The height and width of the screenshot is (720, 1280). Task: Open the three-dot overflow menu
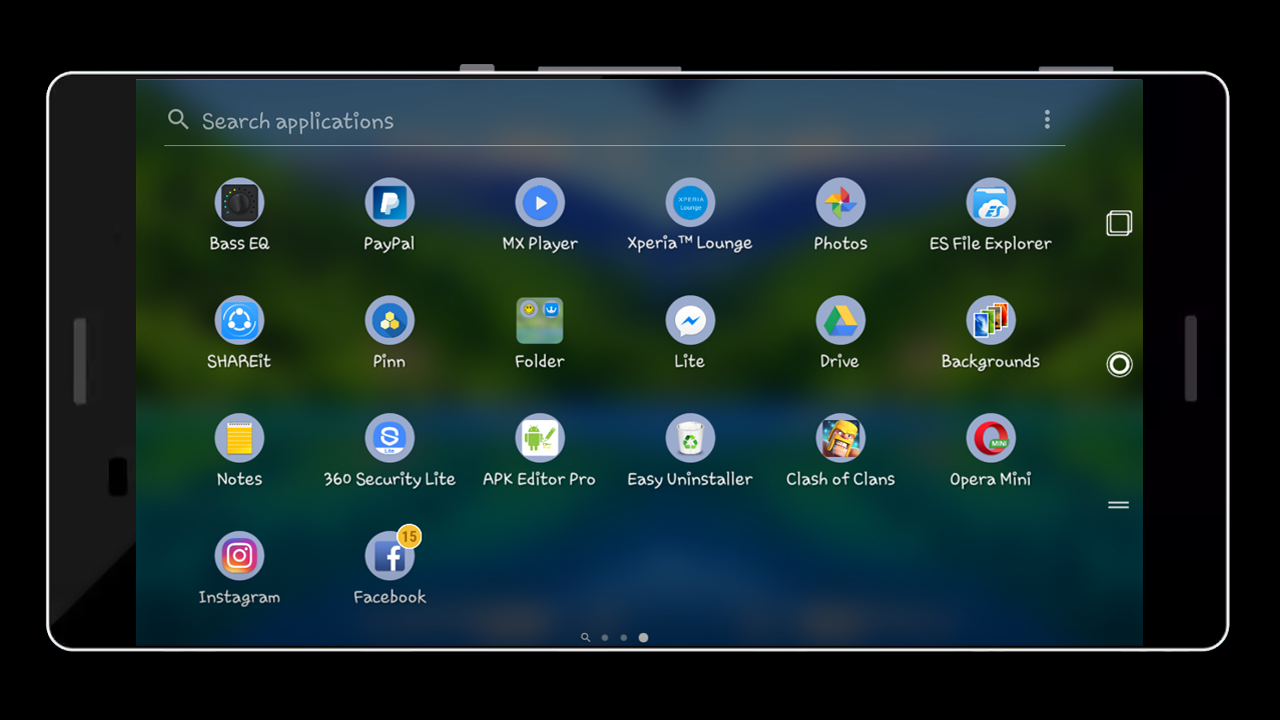pos(1047,120)
